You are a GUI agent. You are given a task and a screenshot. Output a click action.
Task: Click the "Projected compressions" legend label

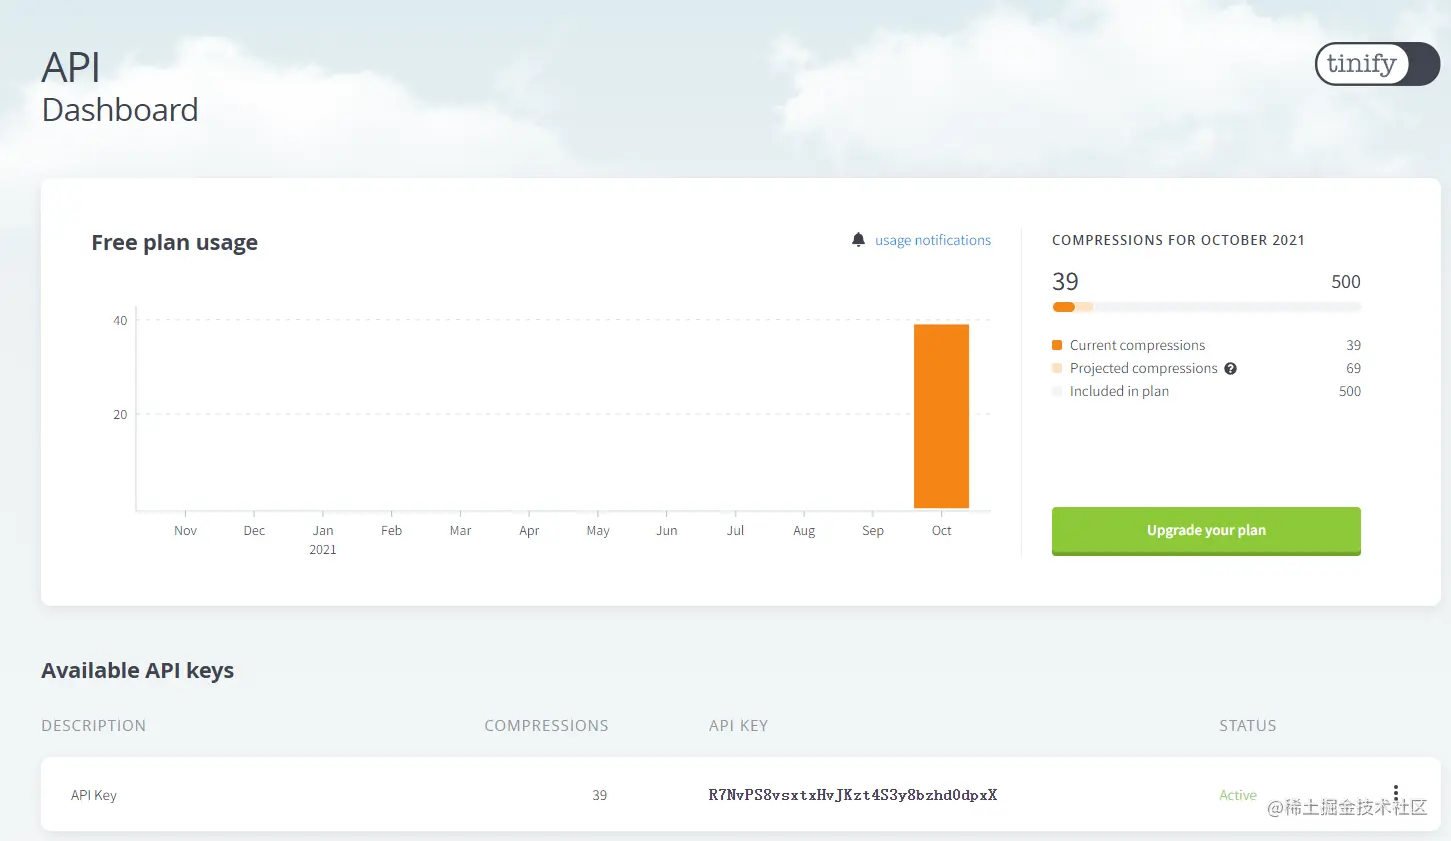[1144, 368]
